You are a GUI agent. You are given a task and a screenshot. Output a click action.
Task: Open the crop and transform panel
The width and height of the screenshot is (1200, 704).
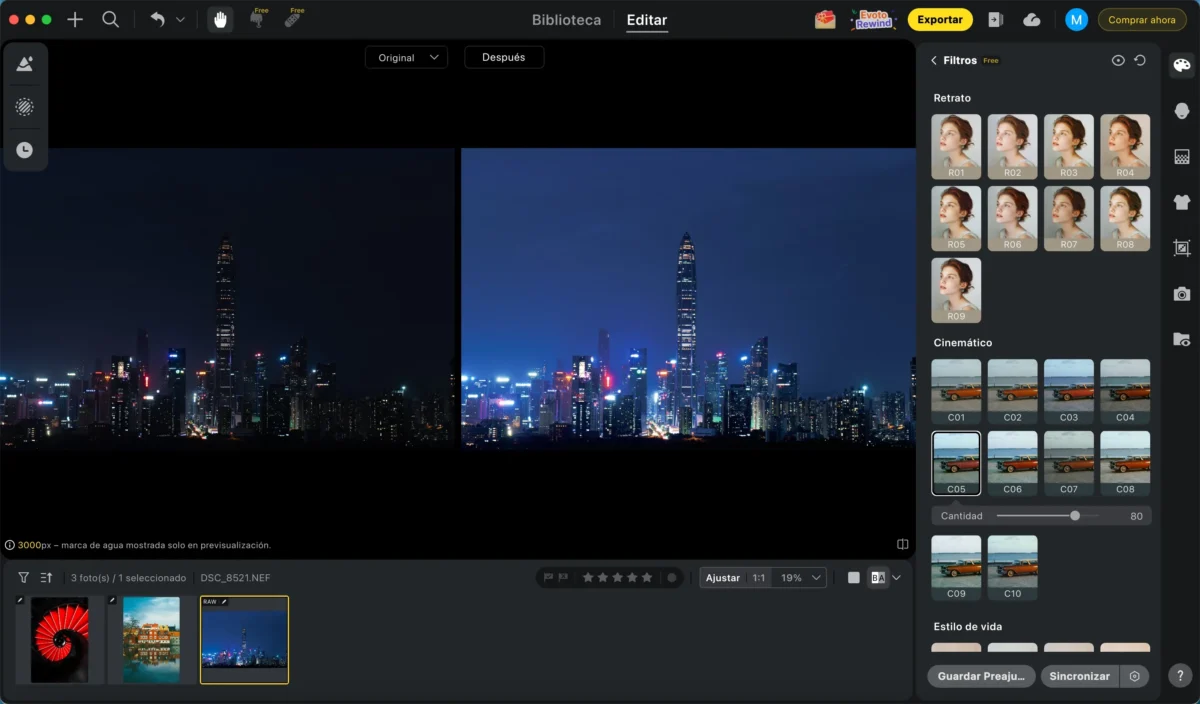(1181, 248)
